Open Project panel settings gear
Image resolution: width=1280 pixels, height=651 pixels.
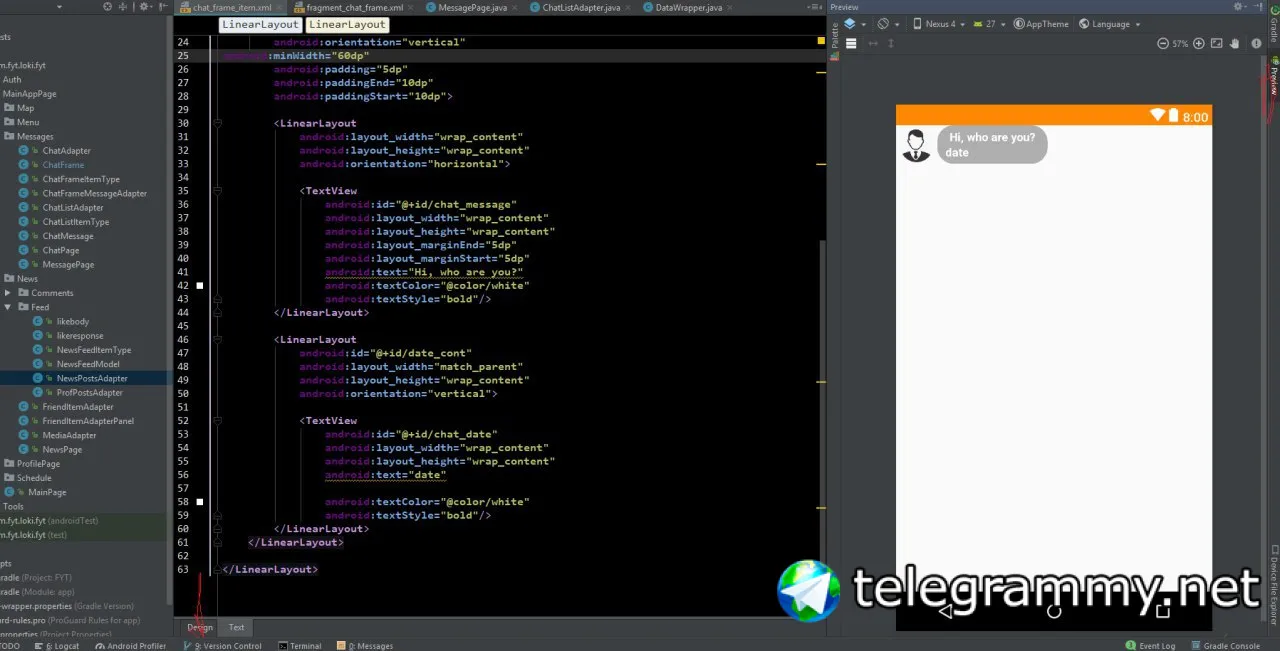pyautogui.click(x=143, y=7)
